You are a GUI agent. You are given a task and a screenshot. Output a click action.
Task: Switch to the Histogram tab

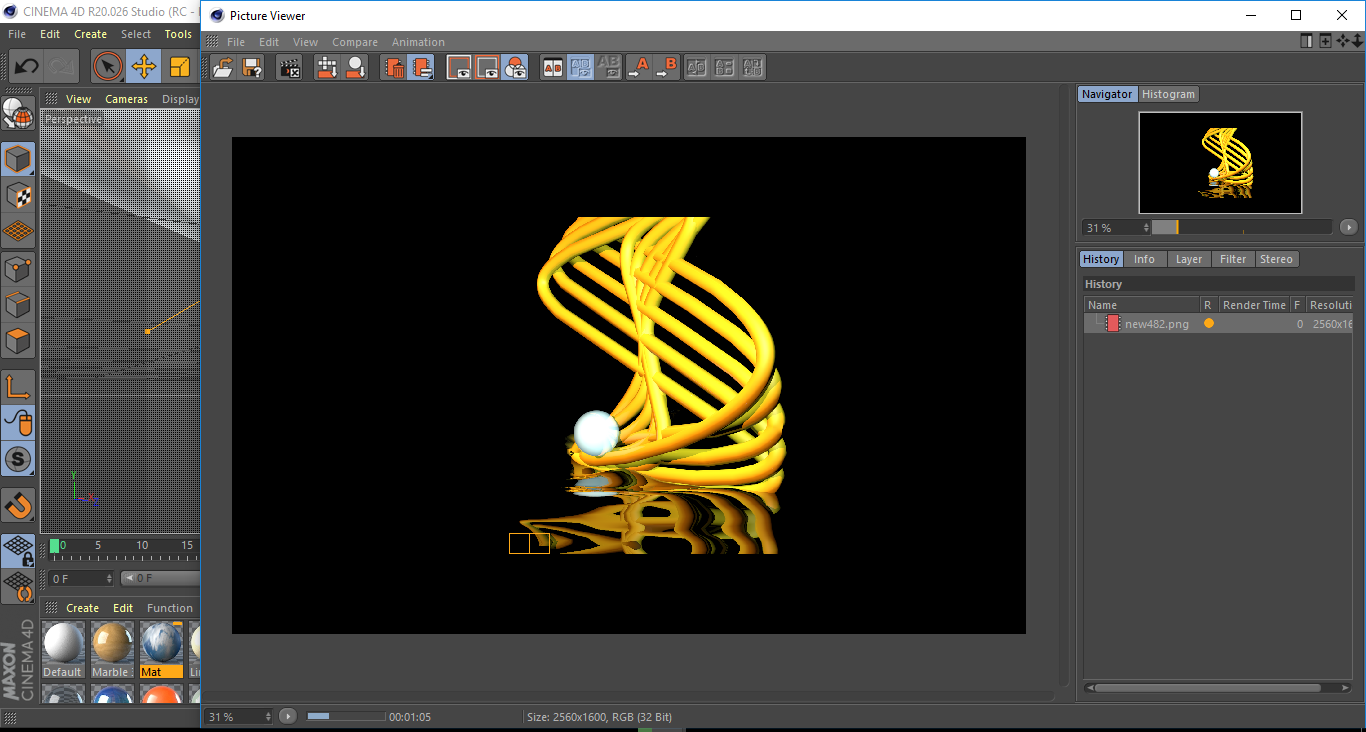point(1168,94)
